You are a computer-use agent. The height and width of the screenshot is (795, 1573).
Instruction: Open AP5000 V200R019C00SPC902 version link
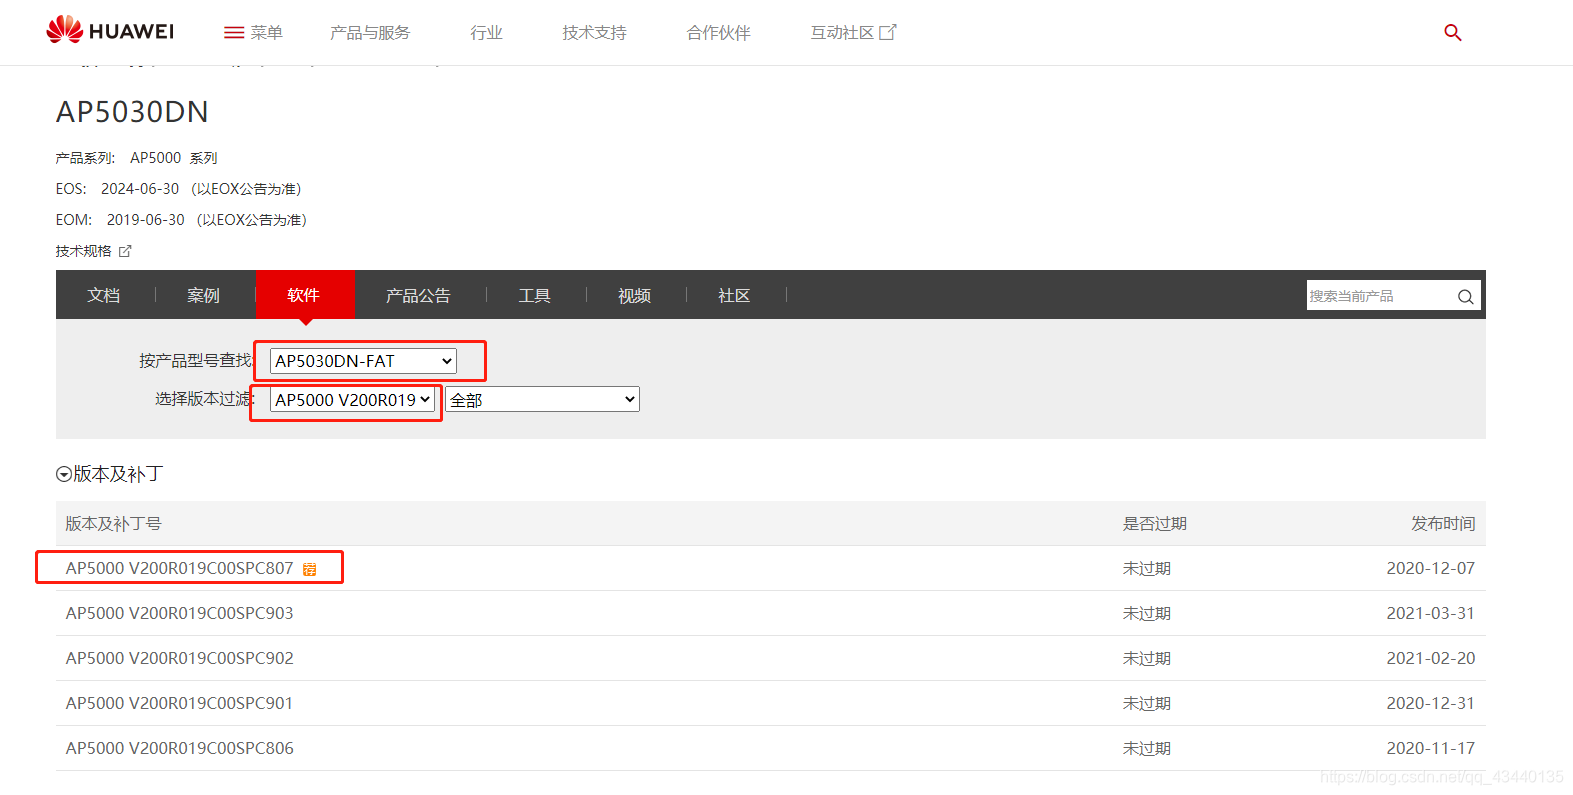tap(180, 658)
